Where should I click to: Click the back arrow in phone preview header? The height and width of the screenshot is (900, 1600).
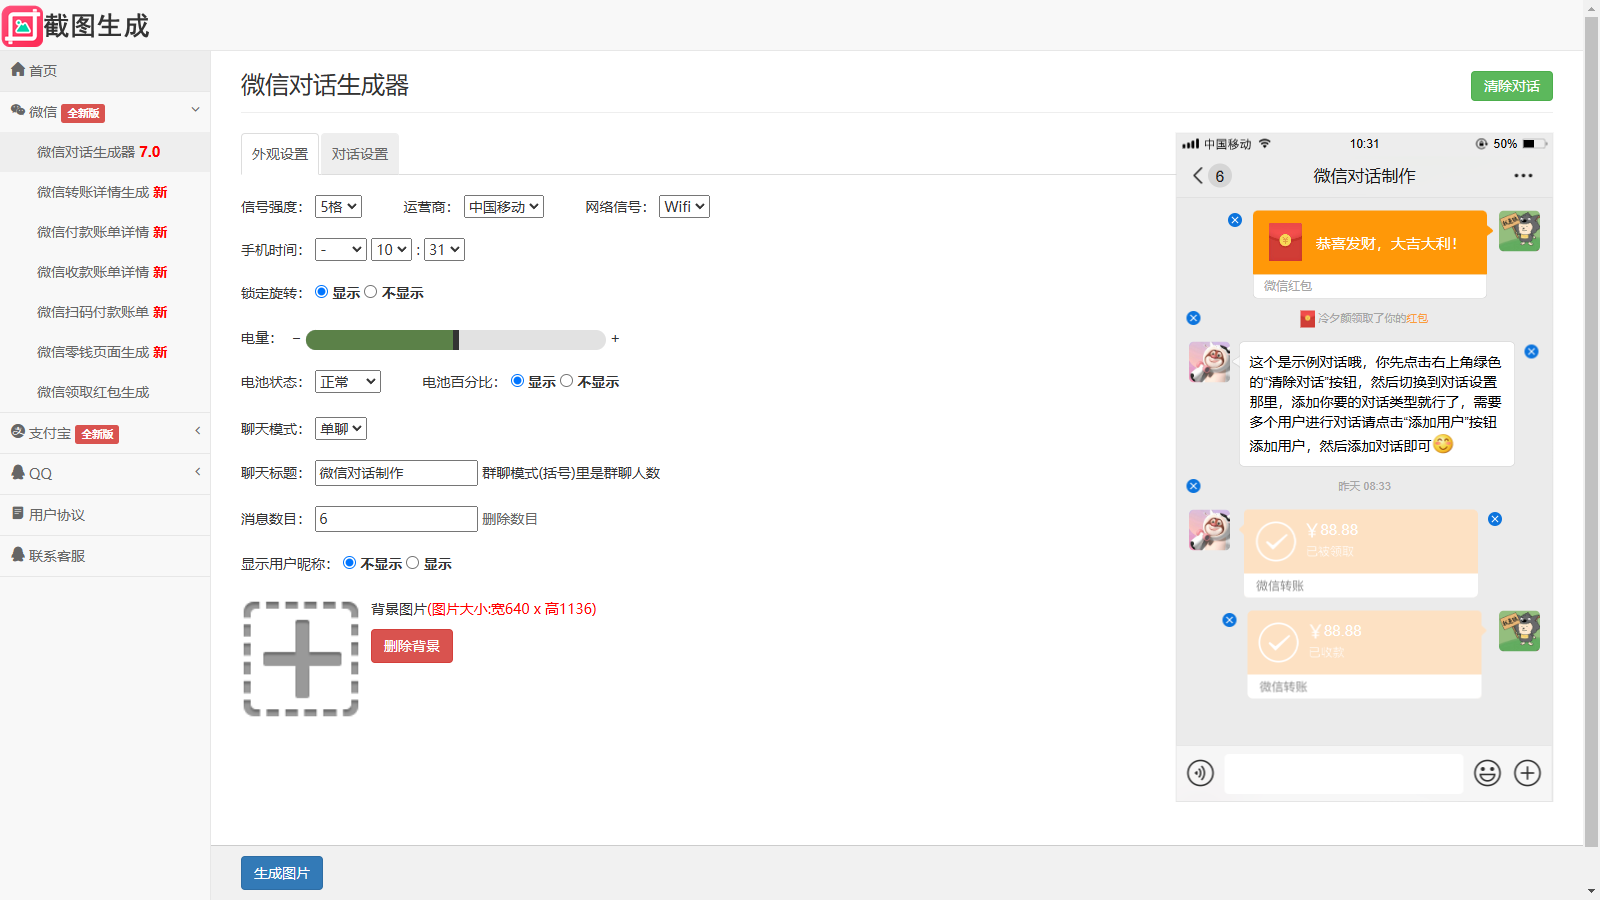(x=1198, y=176)
